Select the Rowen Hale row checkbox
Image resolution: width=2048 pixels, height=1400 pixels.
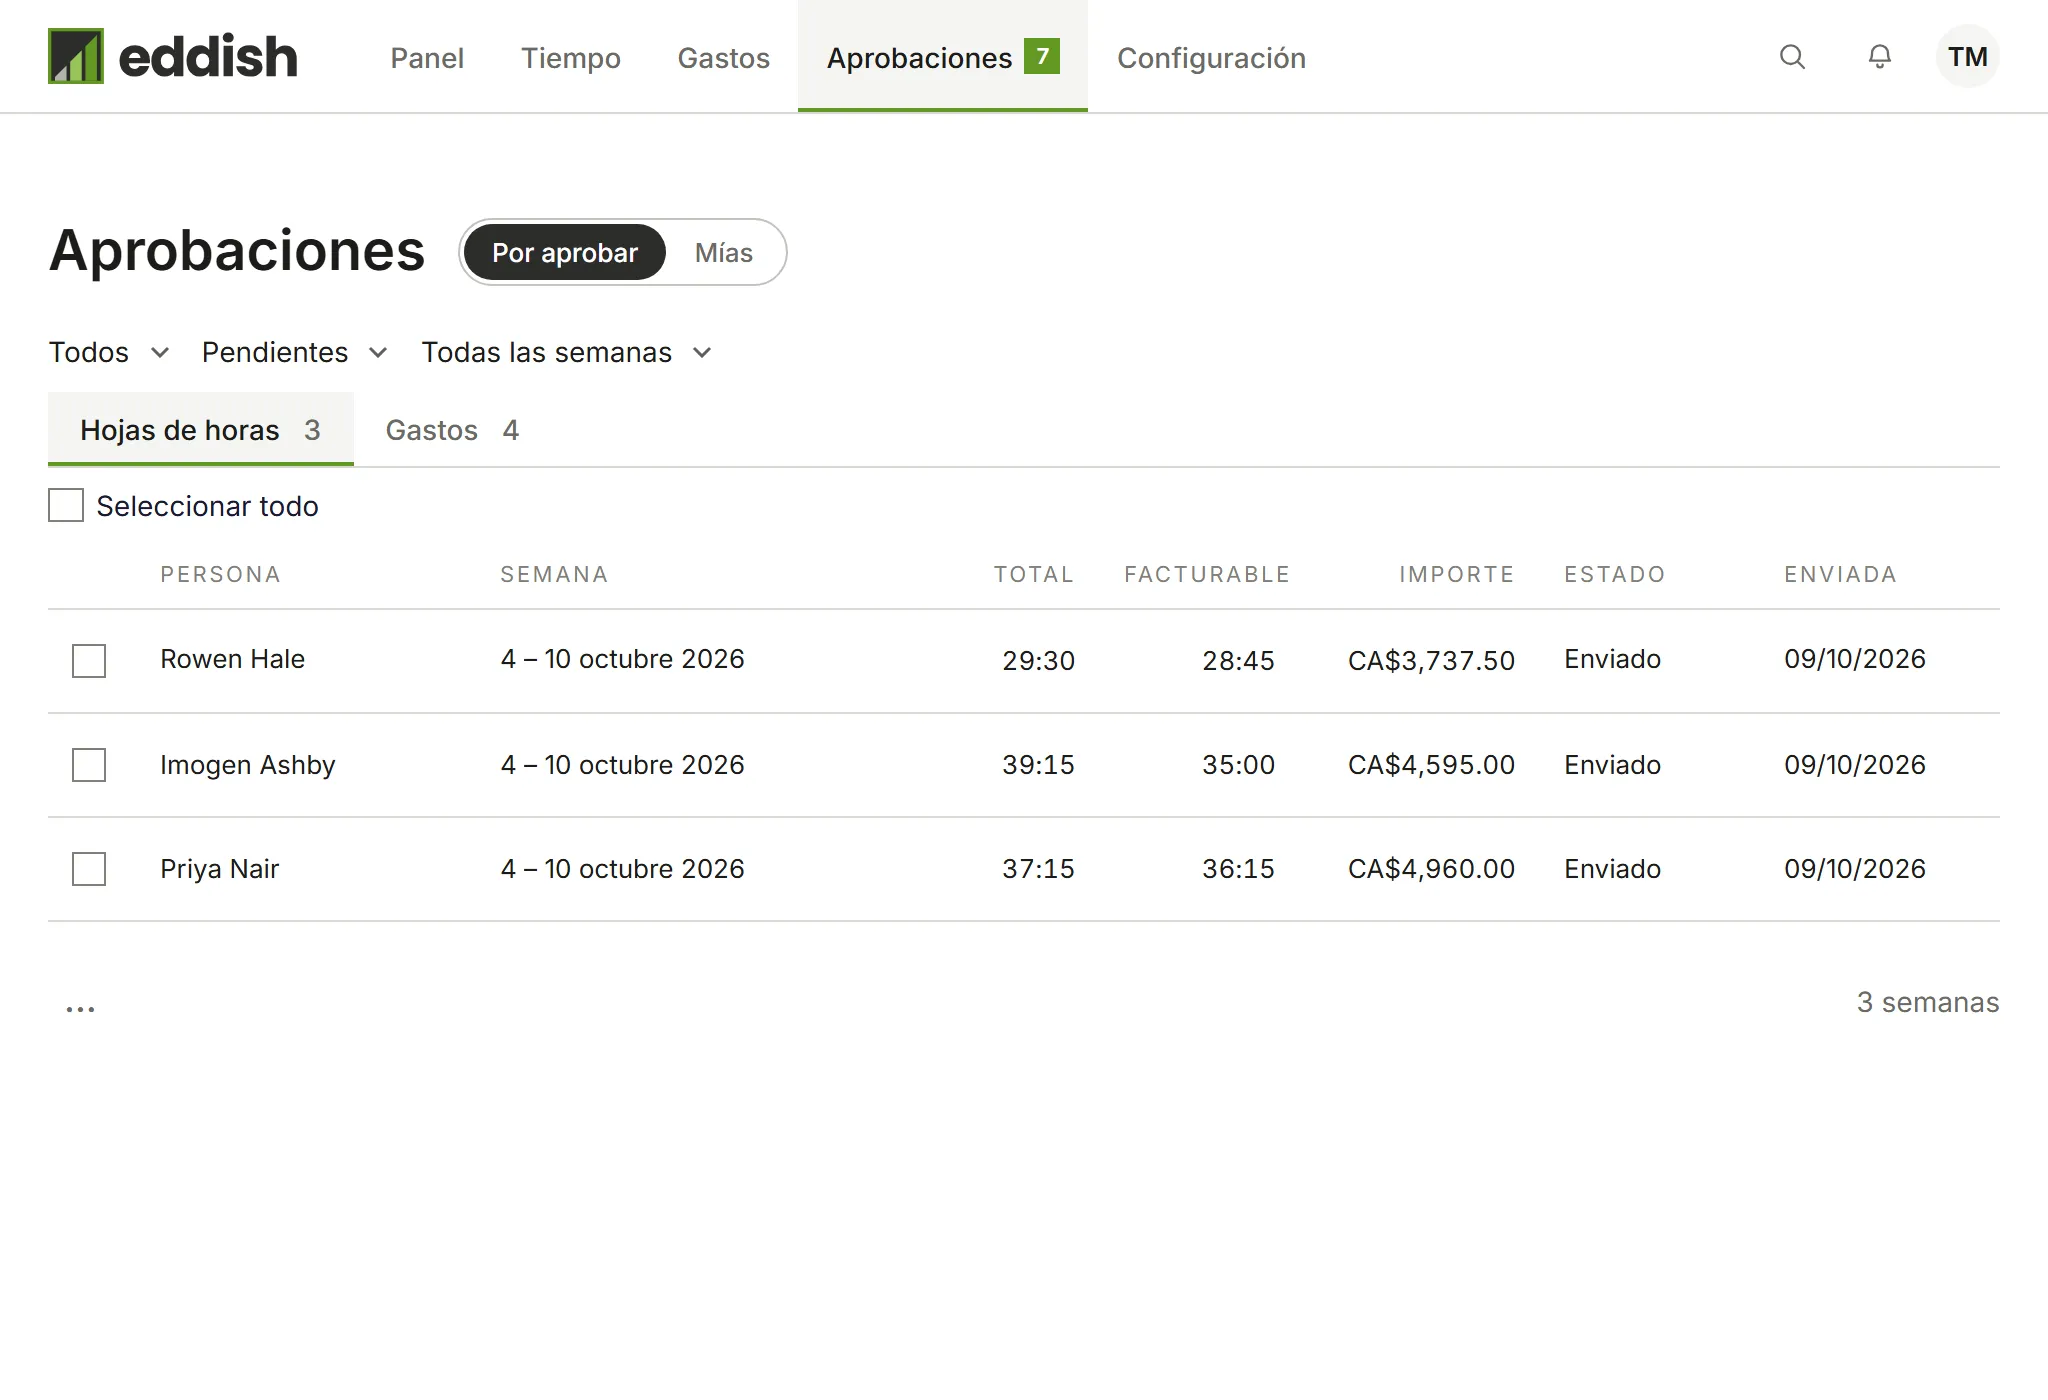[x=89, y=661]
